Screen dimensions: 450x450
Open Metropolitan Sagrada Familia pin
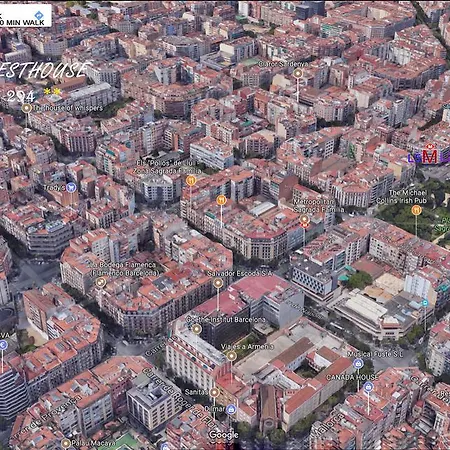pos(304,219)
